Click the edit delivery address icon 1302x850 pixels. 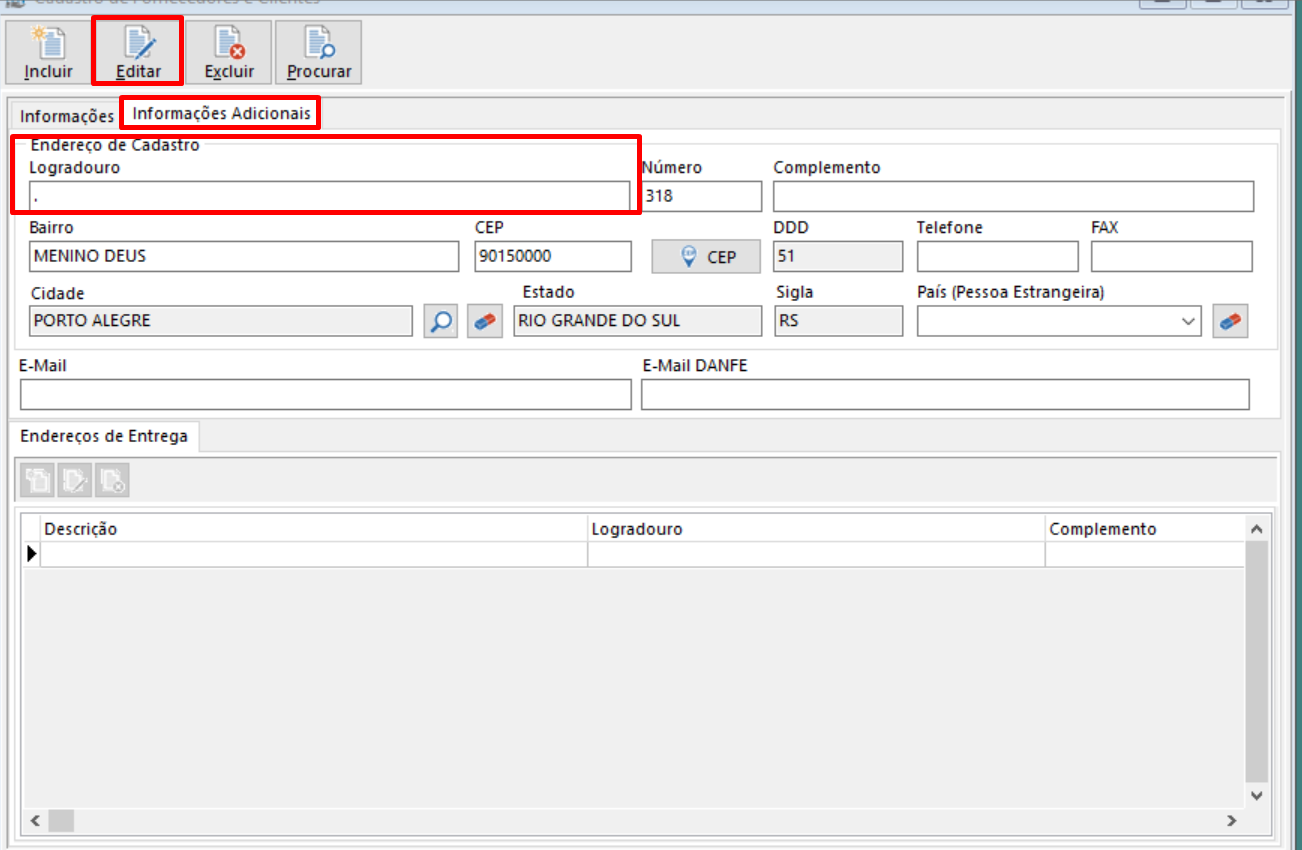[x=74, y=481]
